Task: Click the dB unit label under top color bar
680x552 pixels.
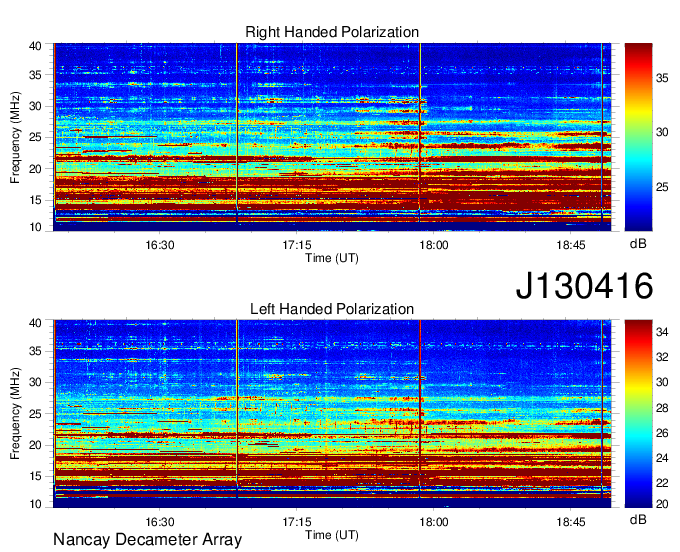Action: pyautogui.click(x=638, y=244)
